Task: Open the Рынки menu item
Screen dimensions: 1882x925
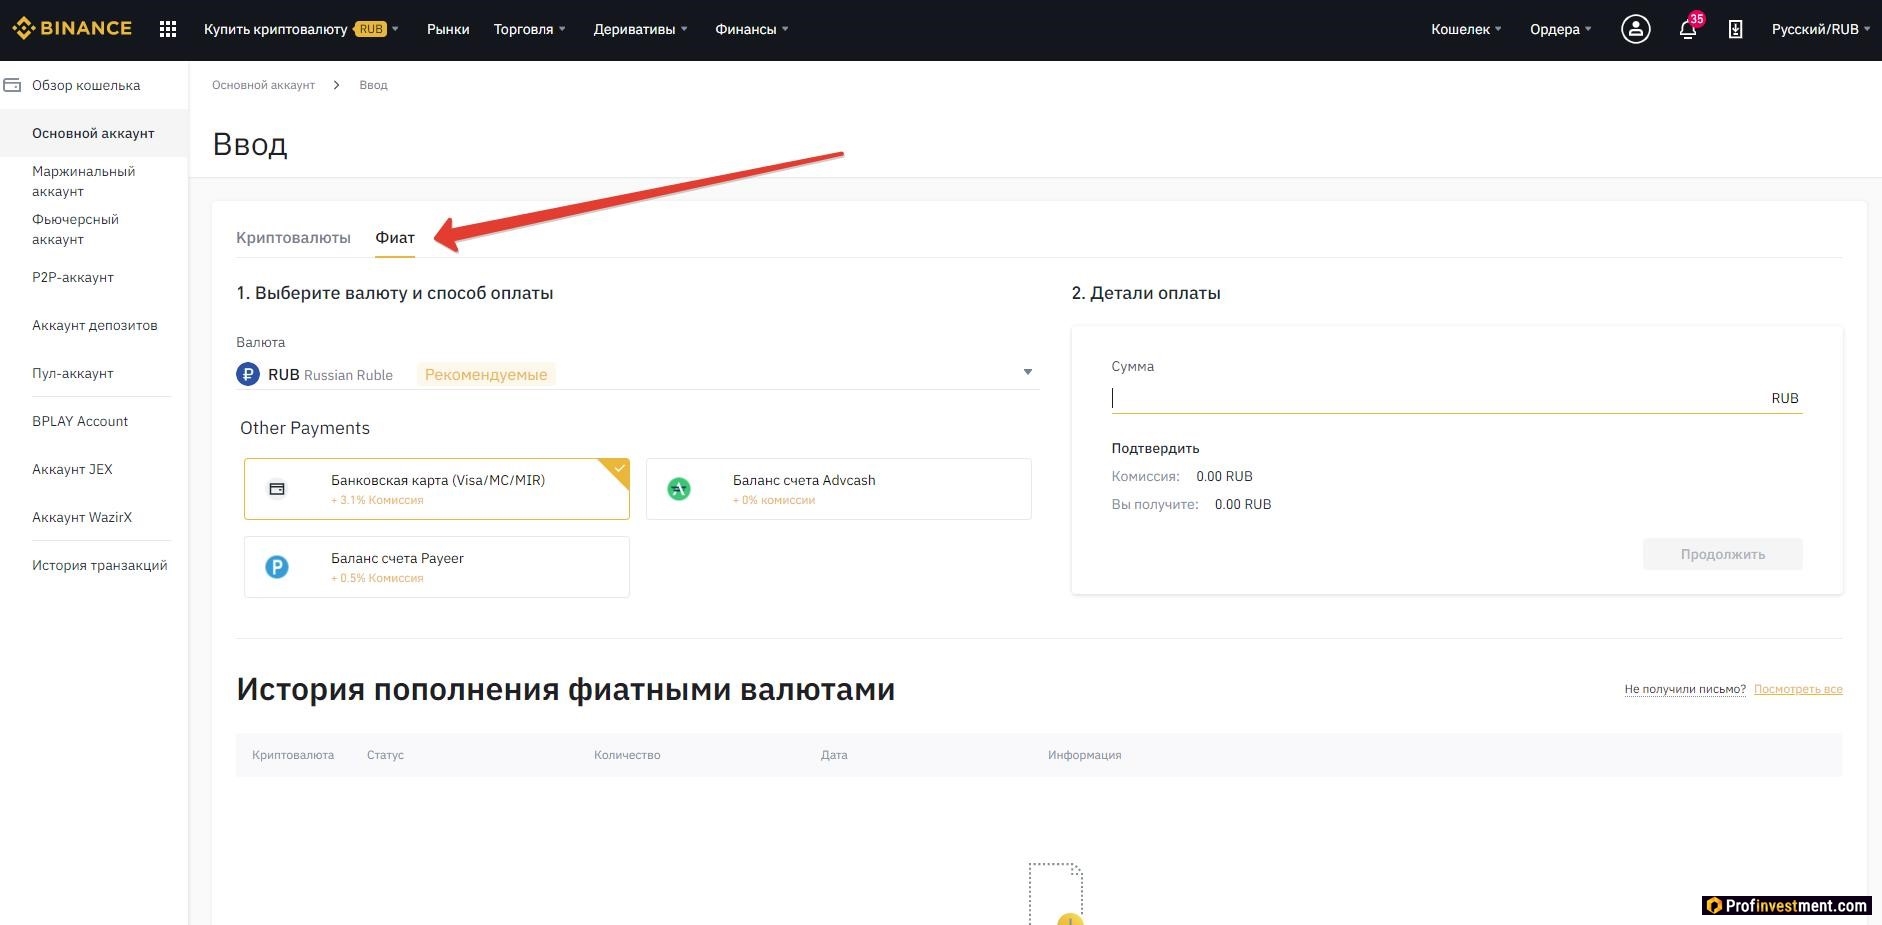Action: [448, 29]
